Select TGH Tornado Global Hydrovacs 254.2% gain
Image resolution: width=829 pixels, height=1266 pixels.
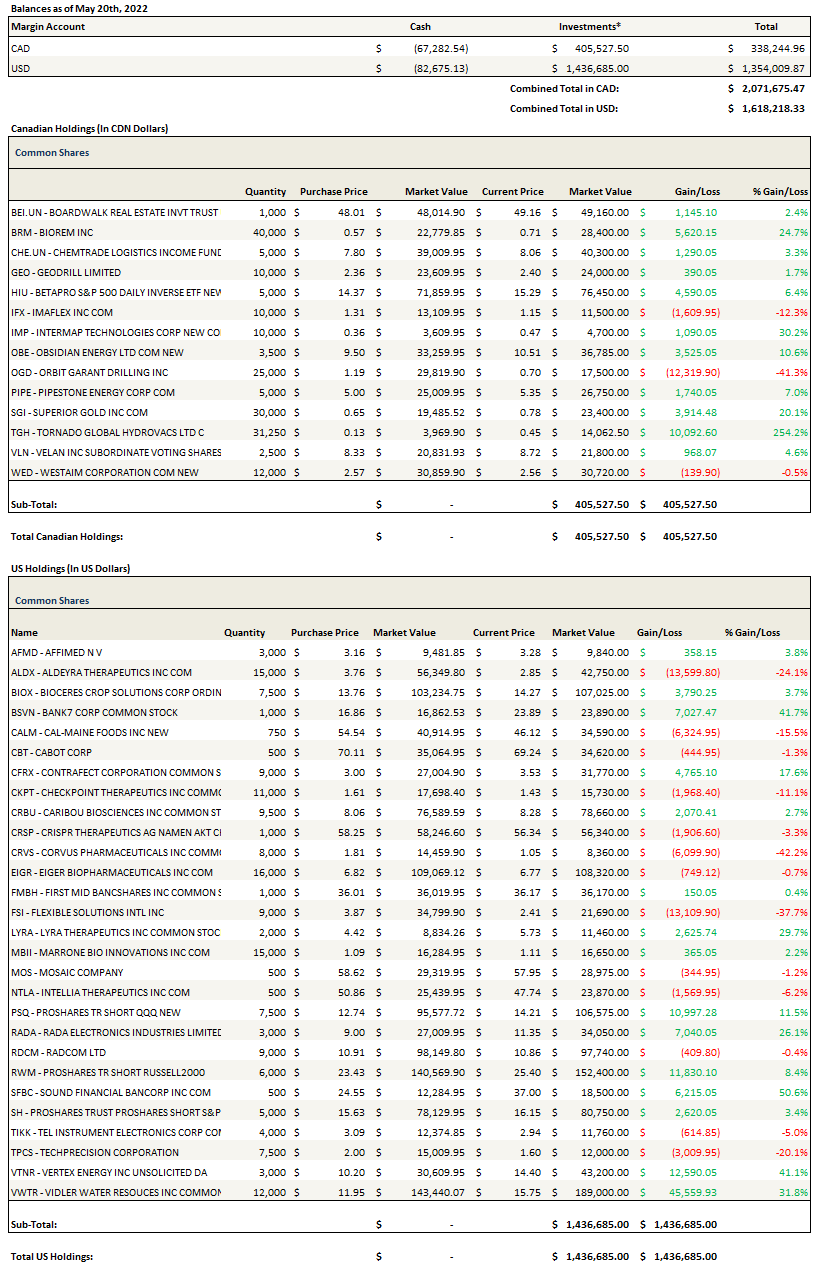[790, 432]
